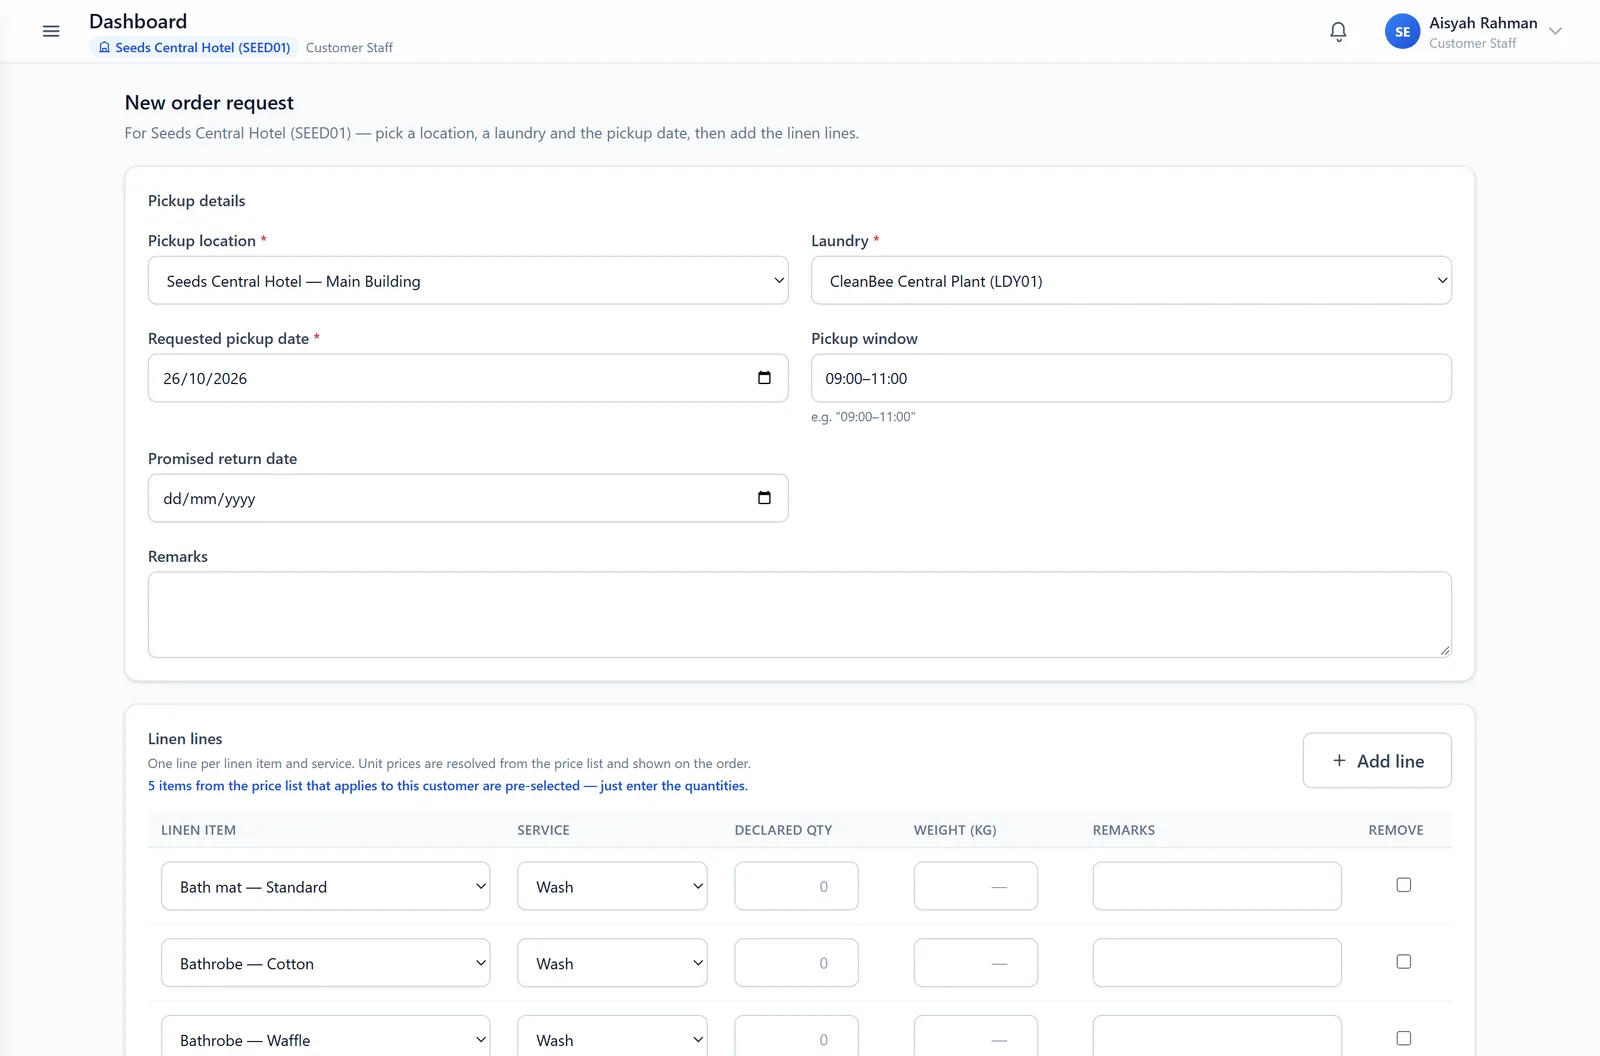Click the LINEN ITEM column header

(198, 830)
